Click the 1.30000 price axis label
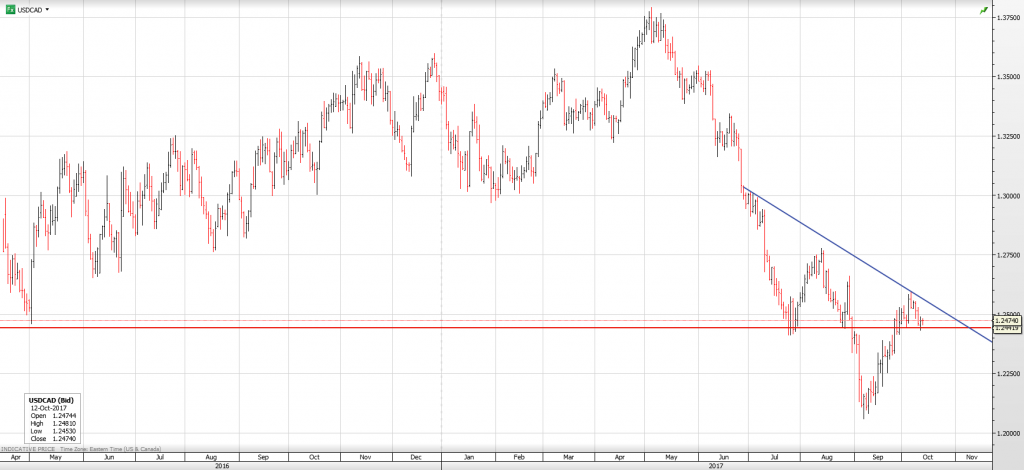Viewport: 1024px width, 470px height. click(1008, 195)
